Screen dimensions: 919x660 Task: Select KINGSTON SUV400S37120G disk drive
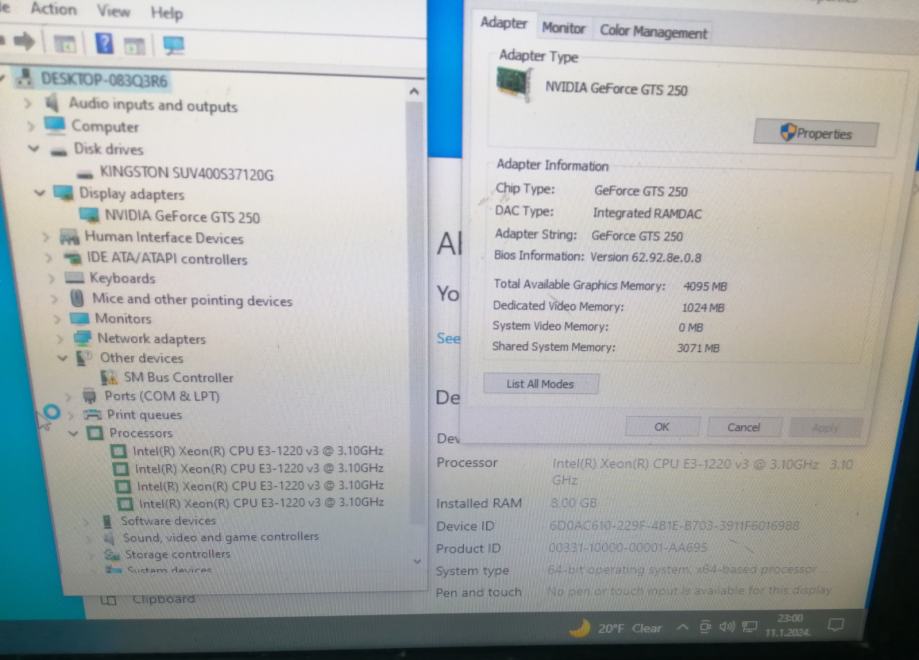coord(186,173)
